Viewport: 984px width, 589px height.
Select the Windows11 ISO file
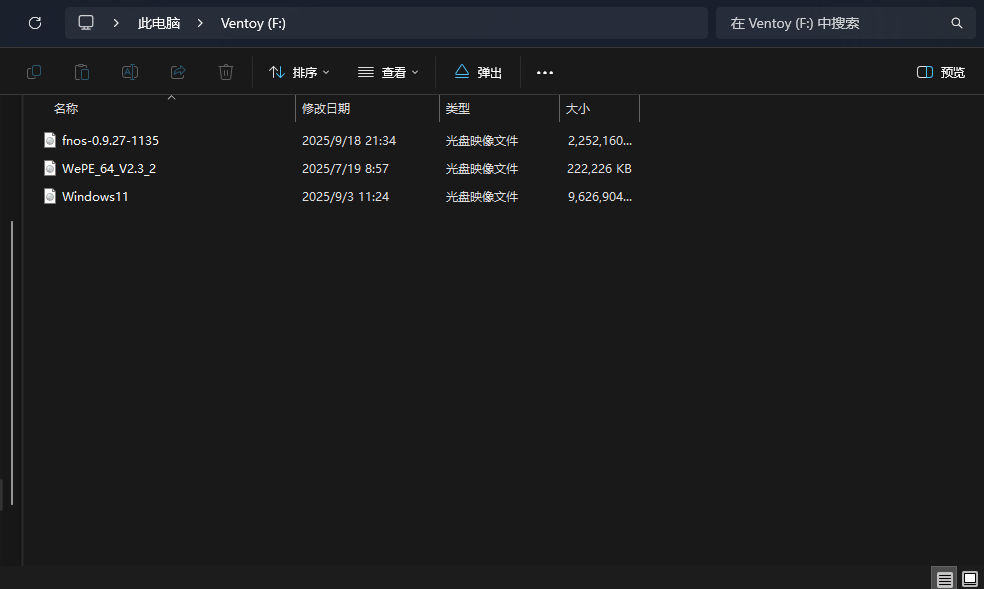click(x=95, y=197)
